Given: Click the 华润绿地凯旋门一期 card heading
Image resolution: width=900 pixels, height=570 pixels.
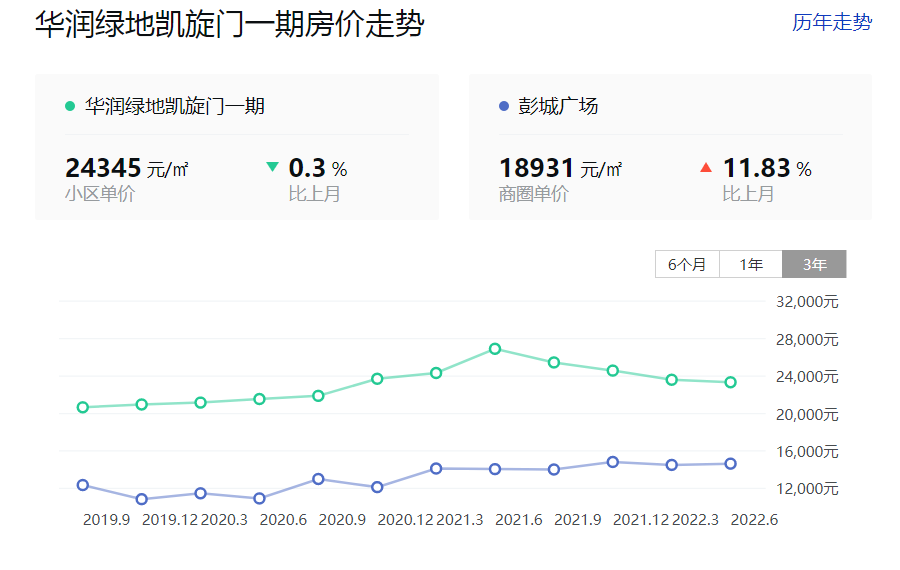Looking at the screenshot, I should 174,106.
